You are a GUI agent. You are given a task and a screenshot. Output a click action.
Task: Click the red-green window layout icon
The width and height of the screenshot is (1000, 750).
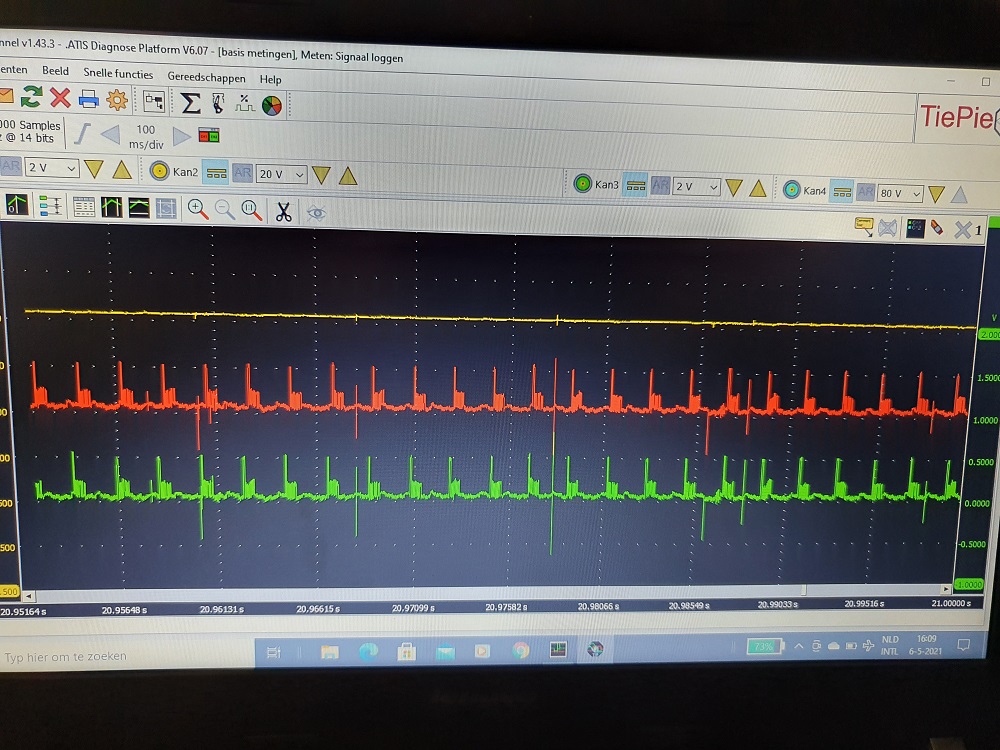click(209, 135)
